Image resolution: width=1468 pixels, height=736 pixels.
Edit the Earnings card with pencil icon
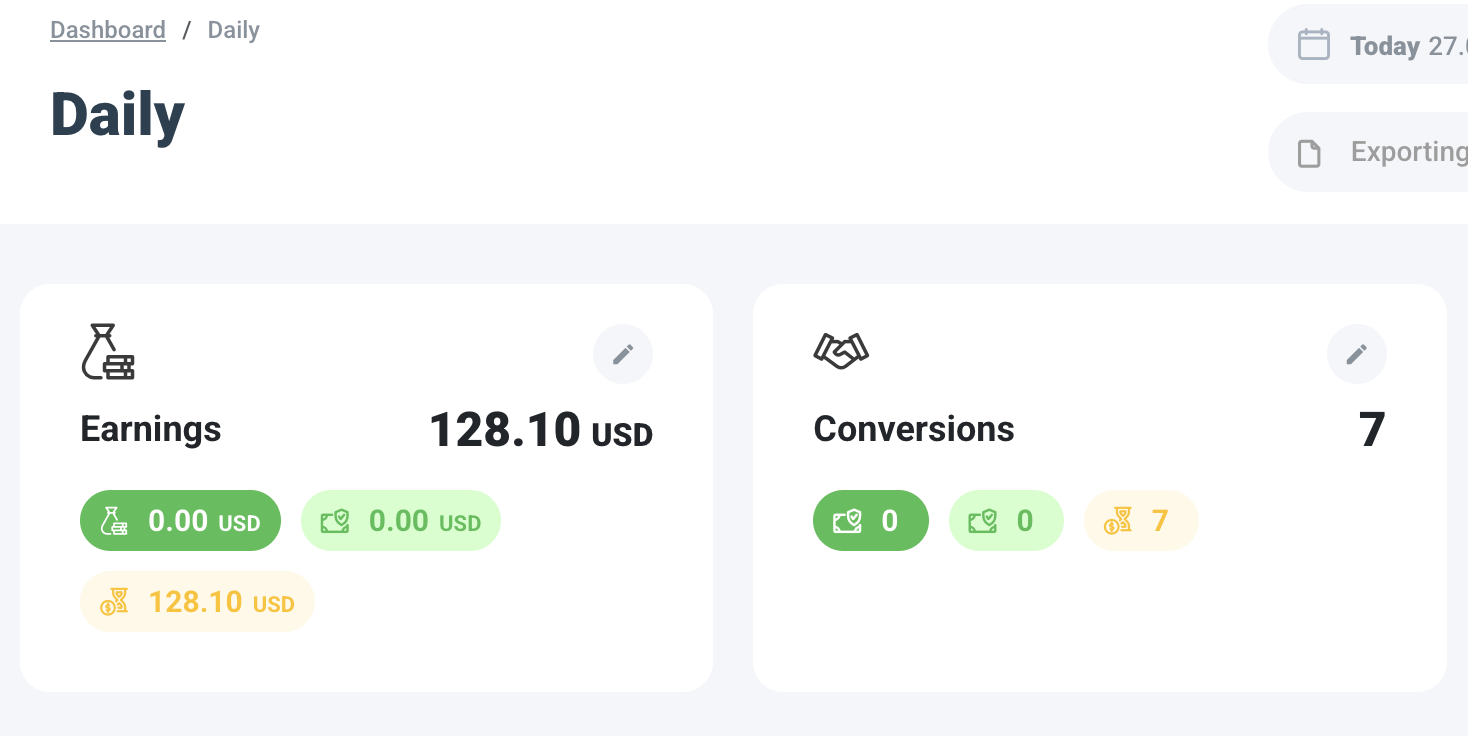coord(623,354)
